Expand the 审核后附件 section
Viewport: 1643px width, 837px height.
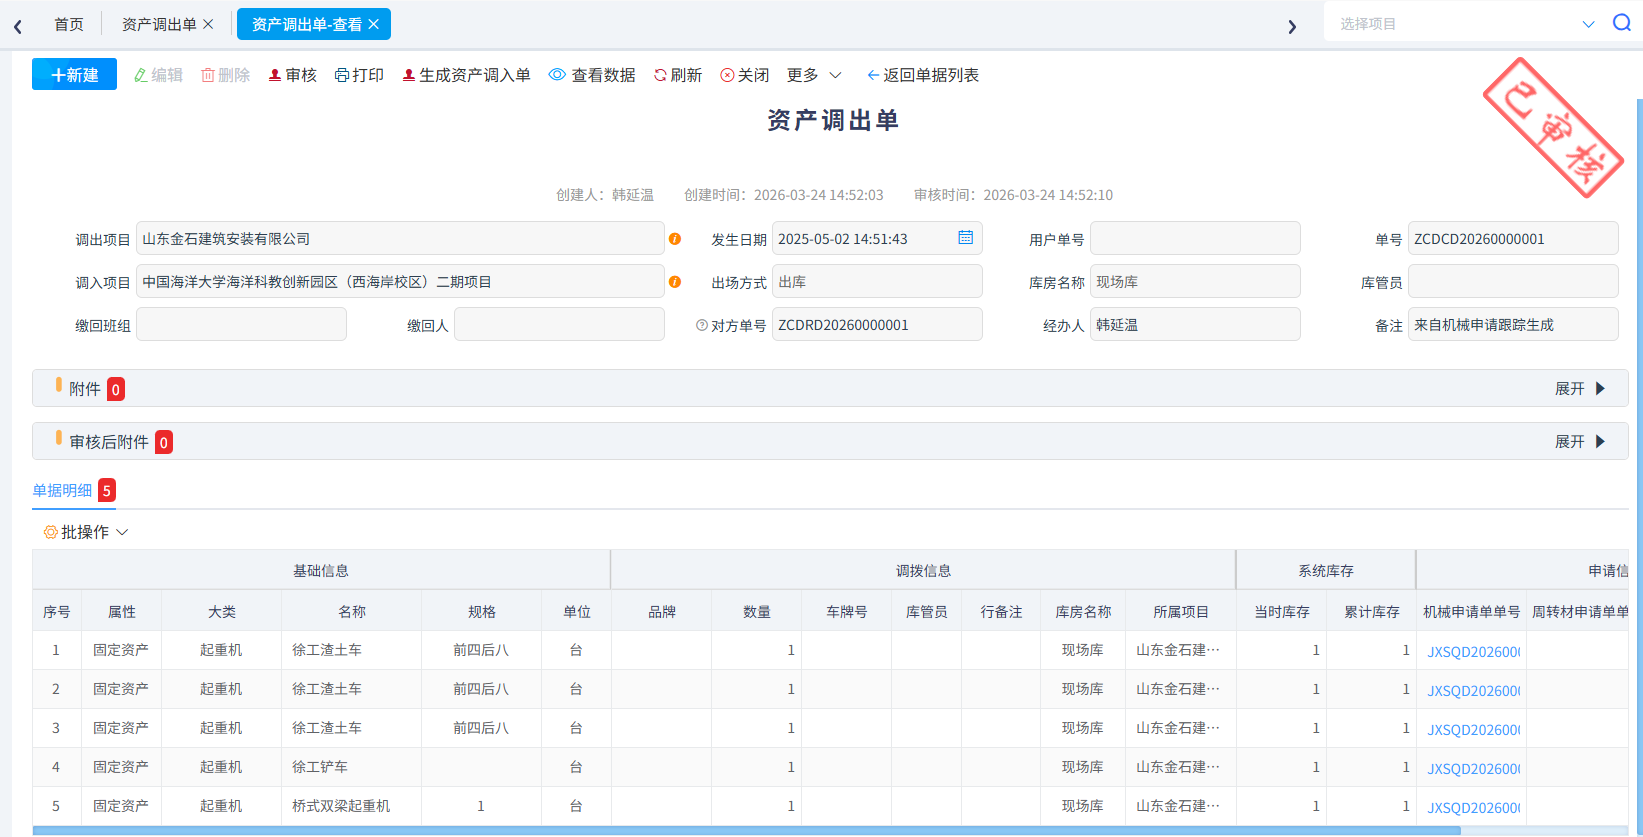1580,441
